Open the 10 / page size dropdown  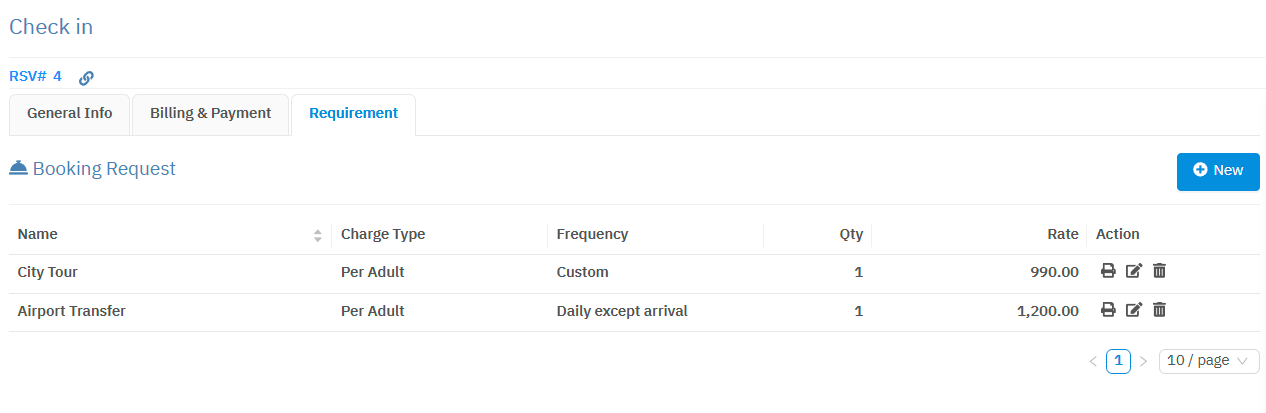coord(1208,361)
